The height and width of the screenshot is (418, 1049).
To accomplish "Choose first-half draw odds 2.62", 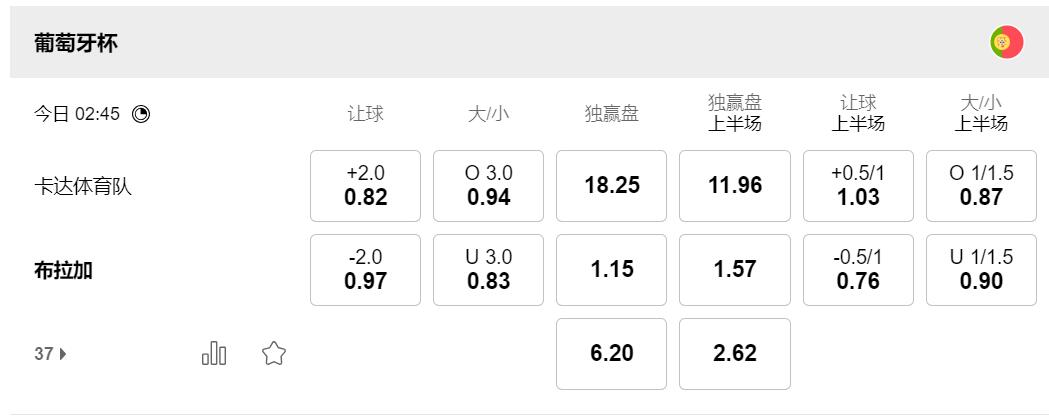I will (734, 354).
